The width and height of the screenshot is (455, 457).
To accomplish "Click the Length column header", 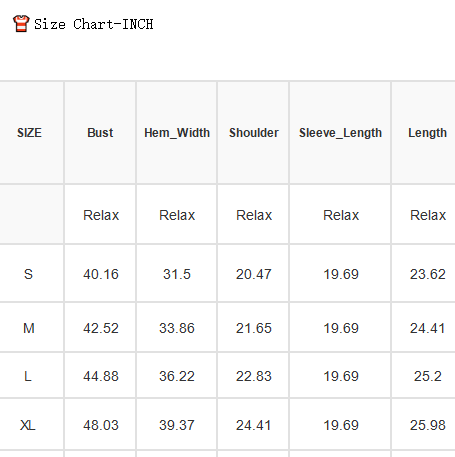I will pos(428,133).
